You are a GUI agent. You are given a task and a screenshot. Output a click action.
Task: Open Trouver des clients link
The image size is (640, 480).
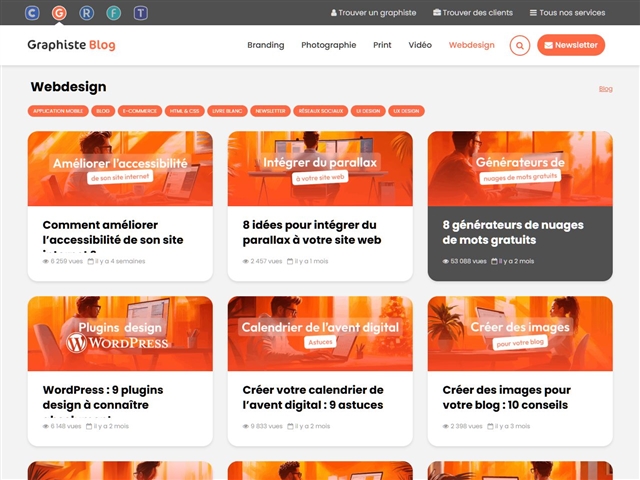pos(473,13)
